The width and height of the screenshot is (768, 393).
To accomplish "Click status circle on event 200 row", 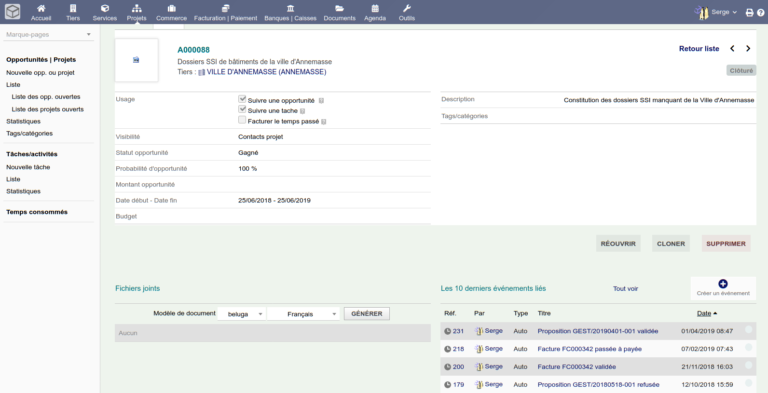I will [748, 365].
